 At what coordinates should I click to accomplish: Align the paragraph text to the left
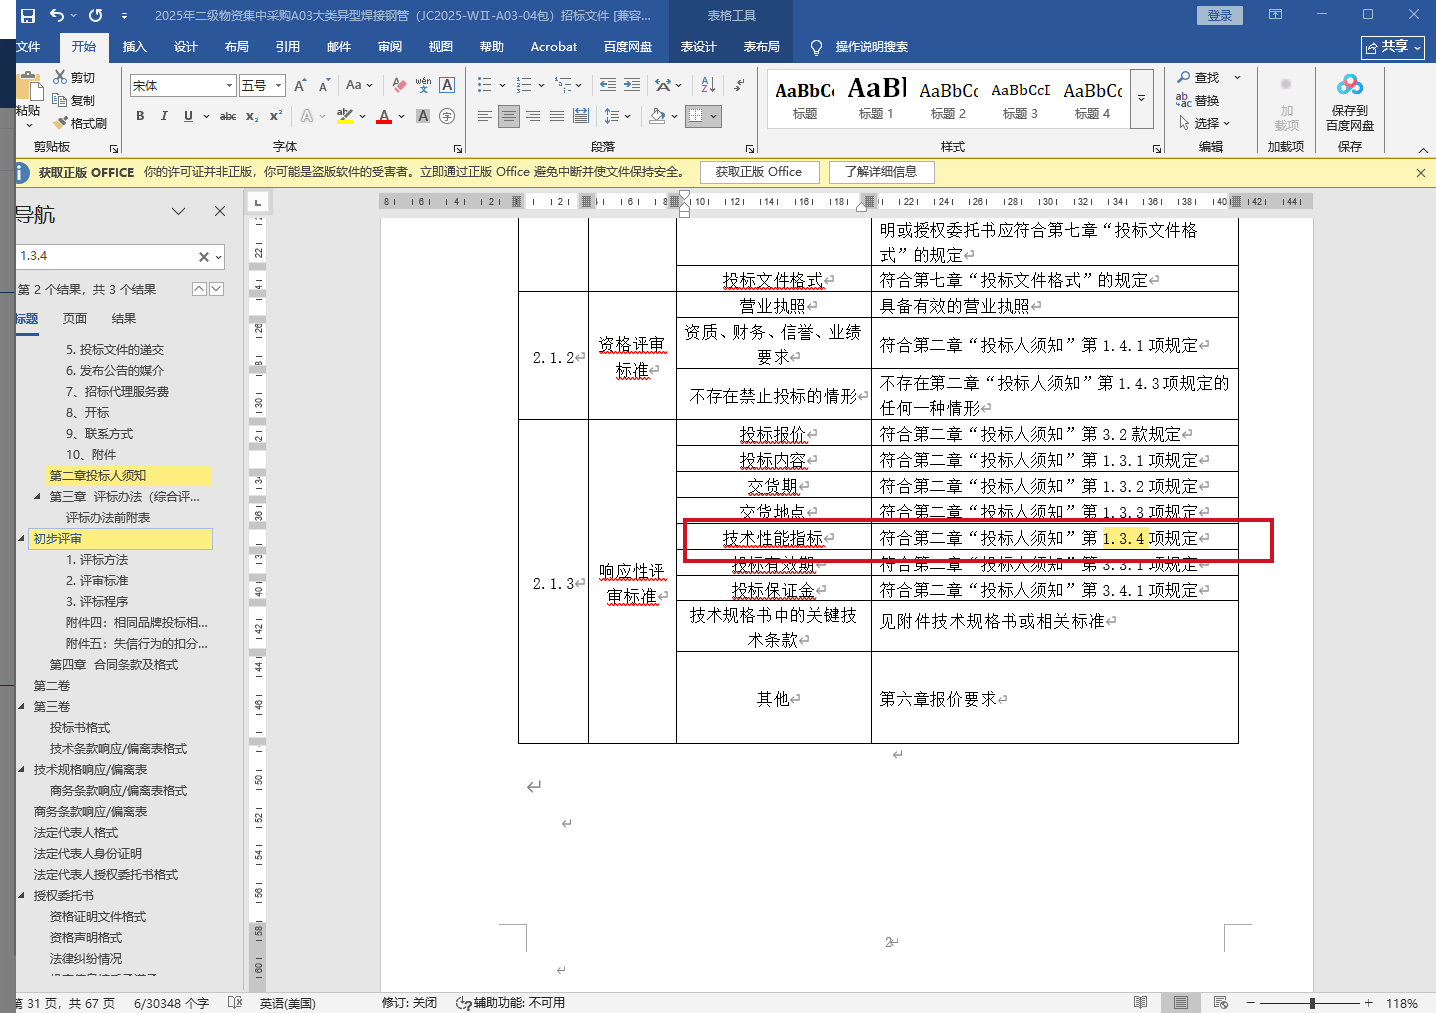pyautogui.click(x=485, y=116)
